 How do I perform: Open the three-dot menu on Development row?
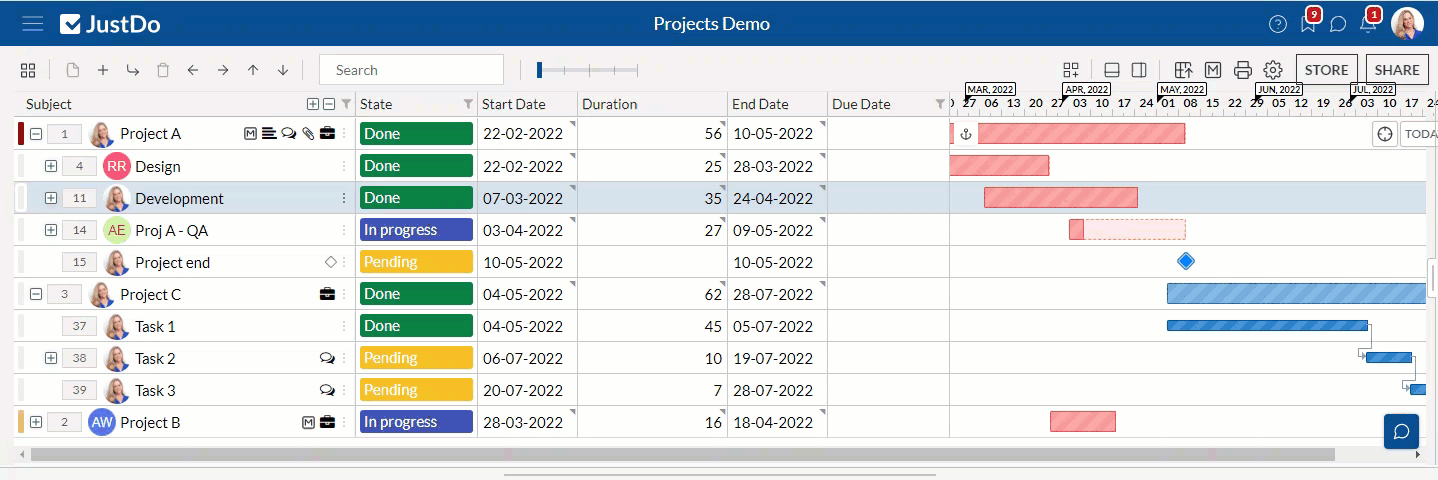click(x=345, y=198)
